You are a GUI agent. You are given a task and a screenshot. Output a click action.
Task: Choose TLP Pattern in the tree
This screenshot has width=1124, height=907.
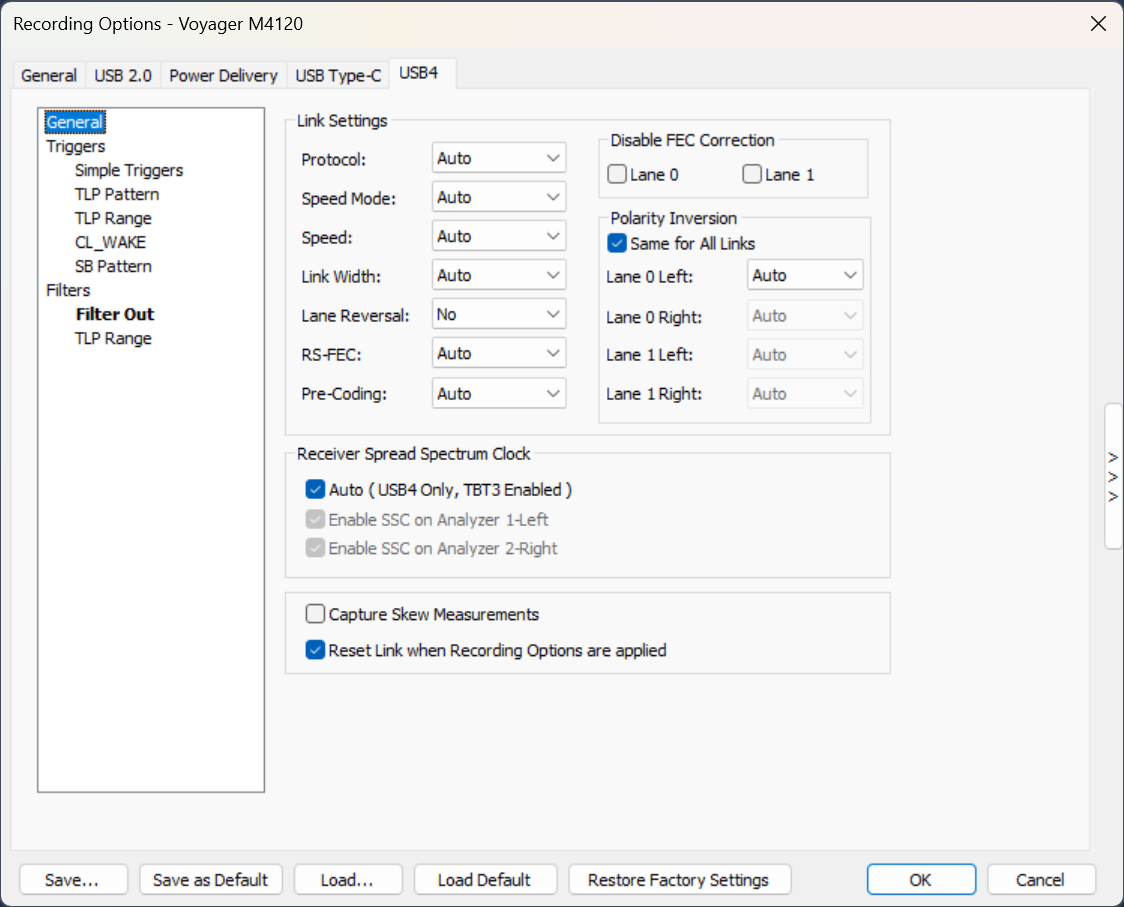click(117, 194)
